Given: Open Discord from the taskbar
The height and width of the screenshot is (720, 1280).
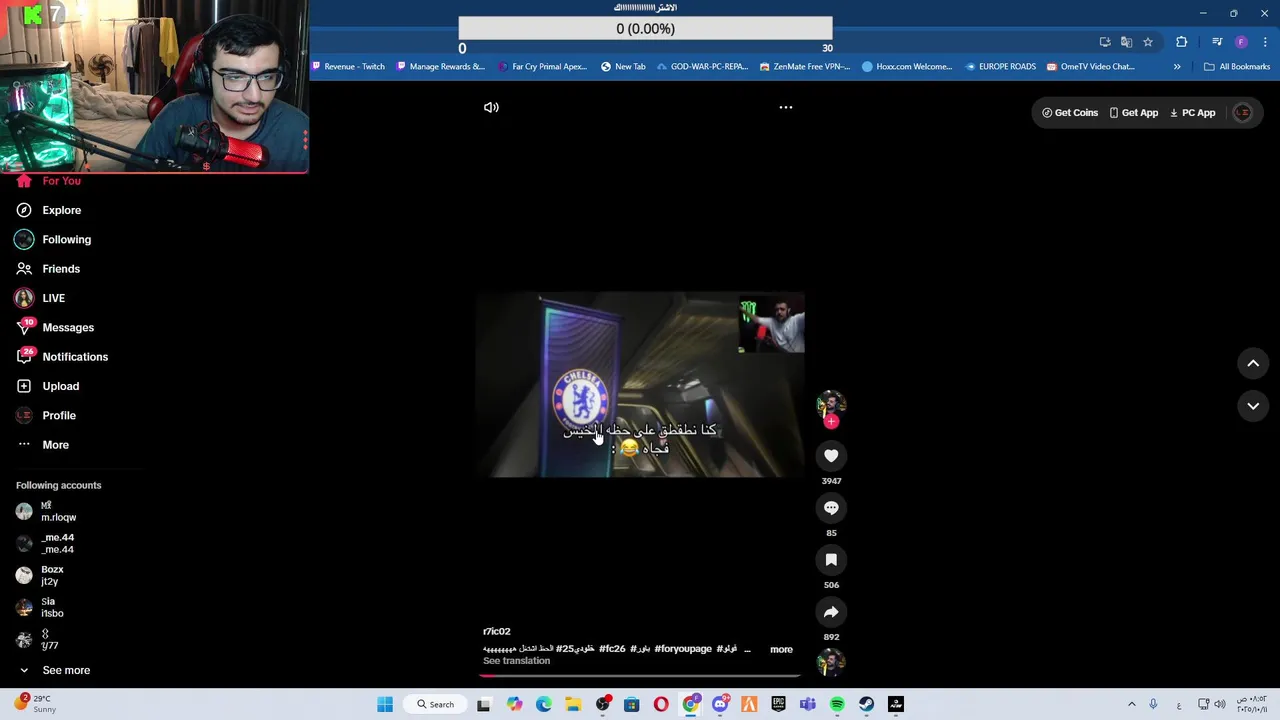Looking at the screenshot, I should 720,704.
